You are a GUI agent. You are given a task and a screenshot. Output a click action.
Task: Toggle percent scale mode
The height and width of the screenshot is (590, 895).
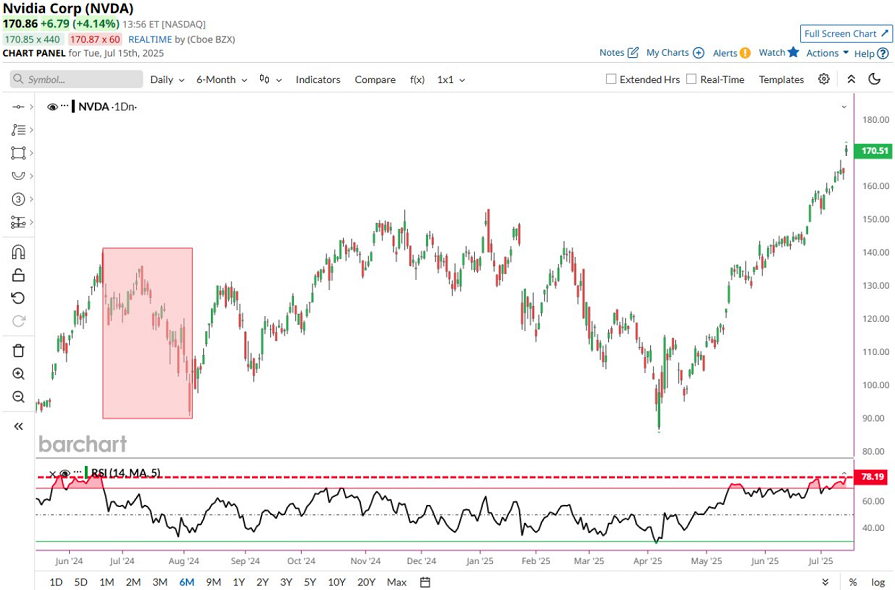point(853,582)
